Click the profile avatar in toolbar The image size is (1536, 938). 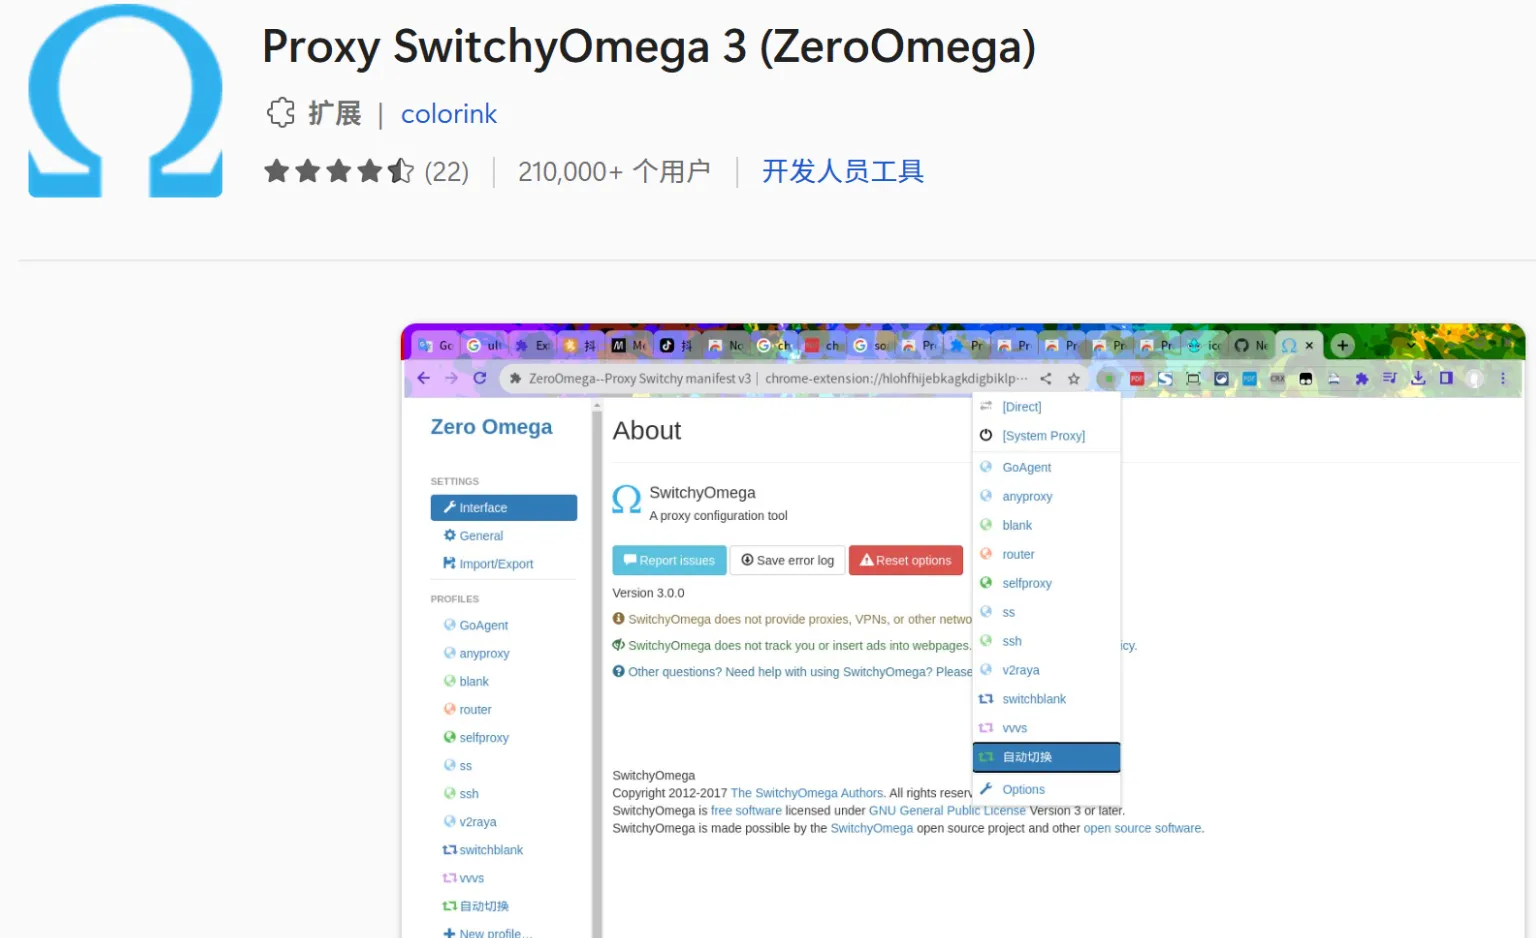(x=1474, y=378)
